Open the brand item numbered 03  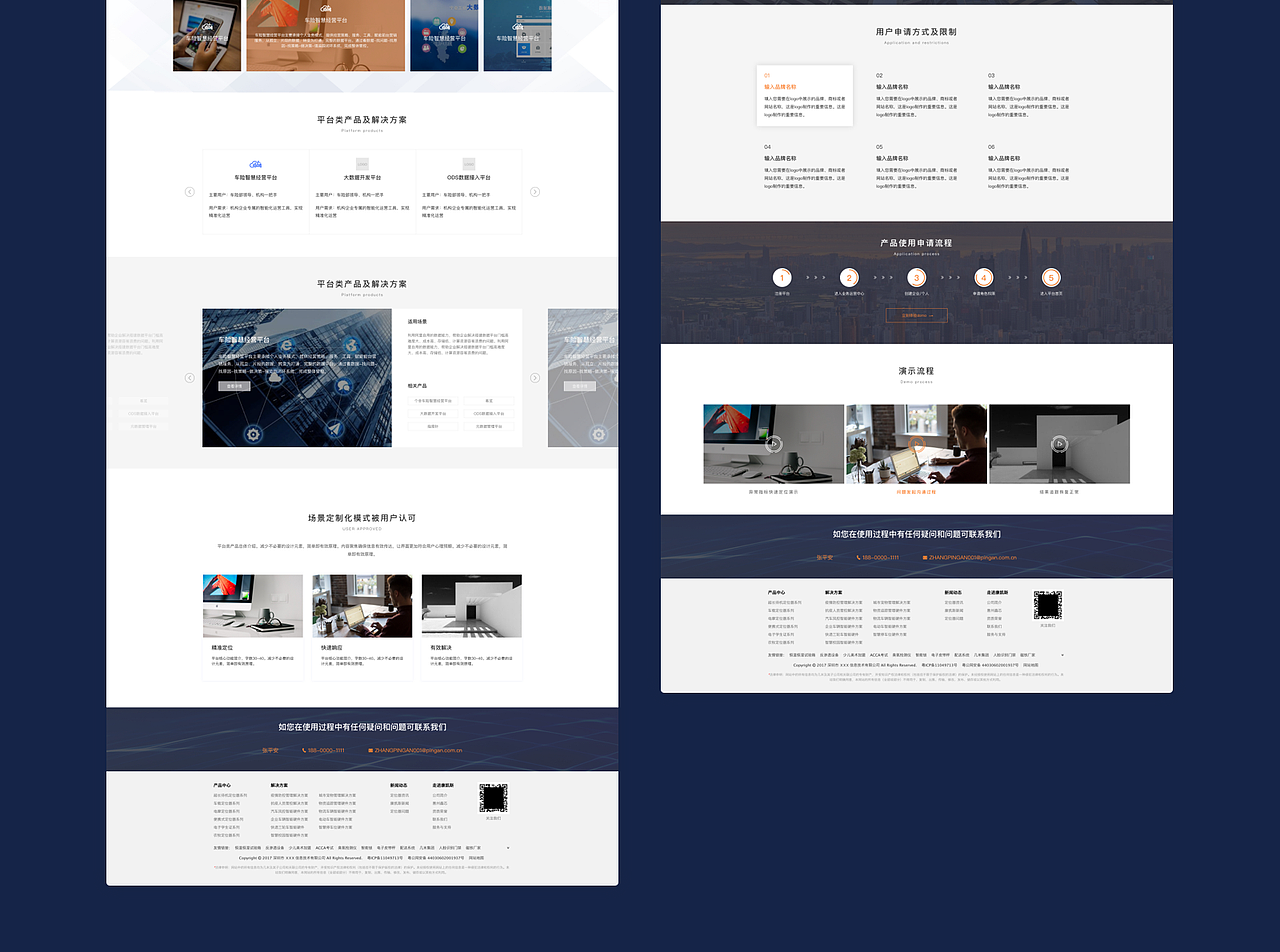pos(1029,96)
